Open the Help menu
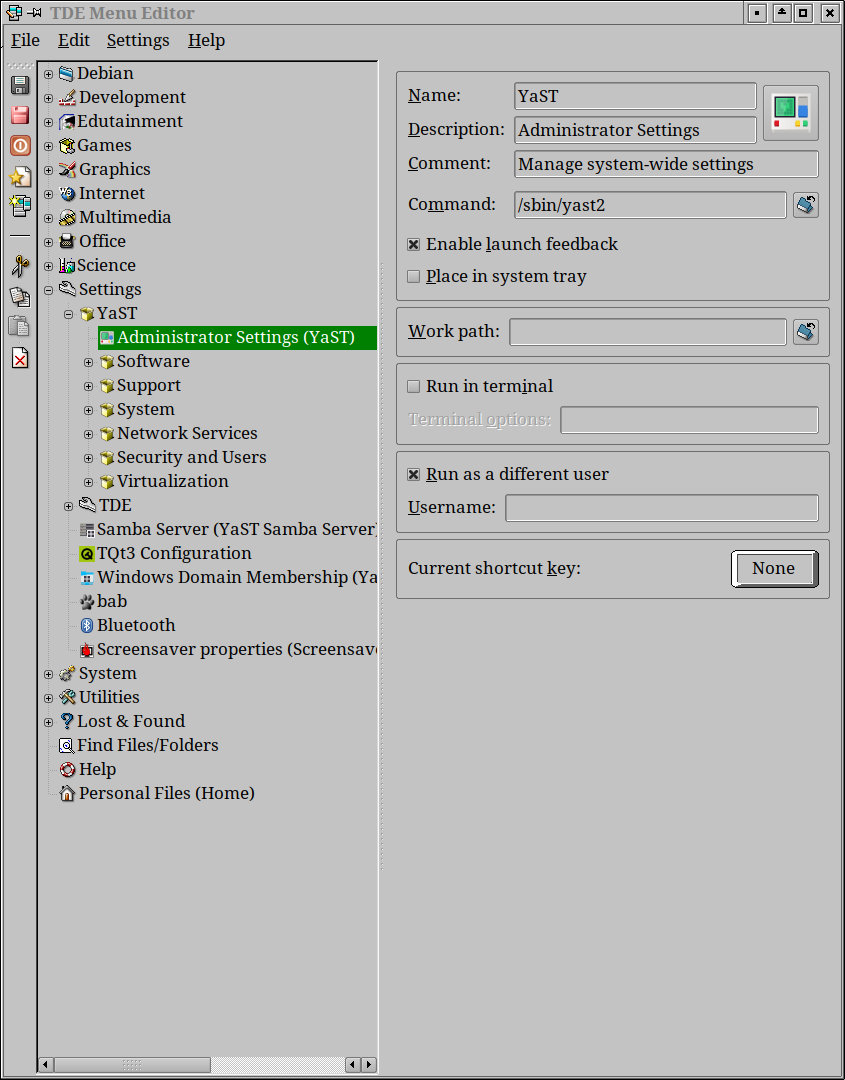The width and height of the screenshot is (845, 1080). 207,40
